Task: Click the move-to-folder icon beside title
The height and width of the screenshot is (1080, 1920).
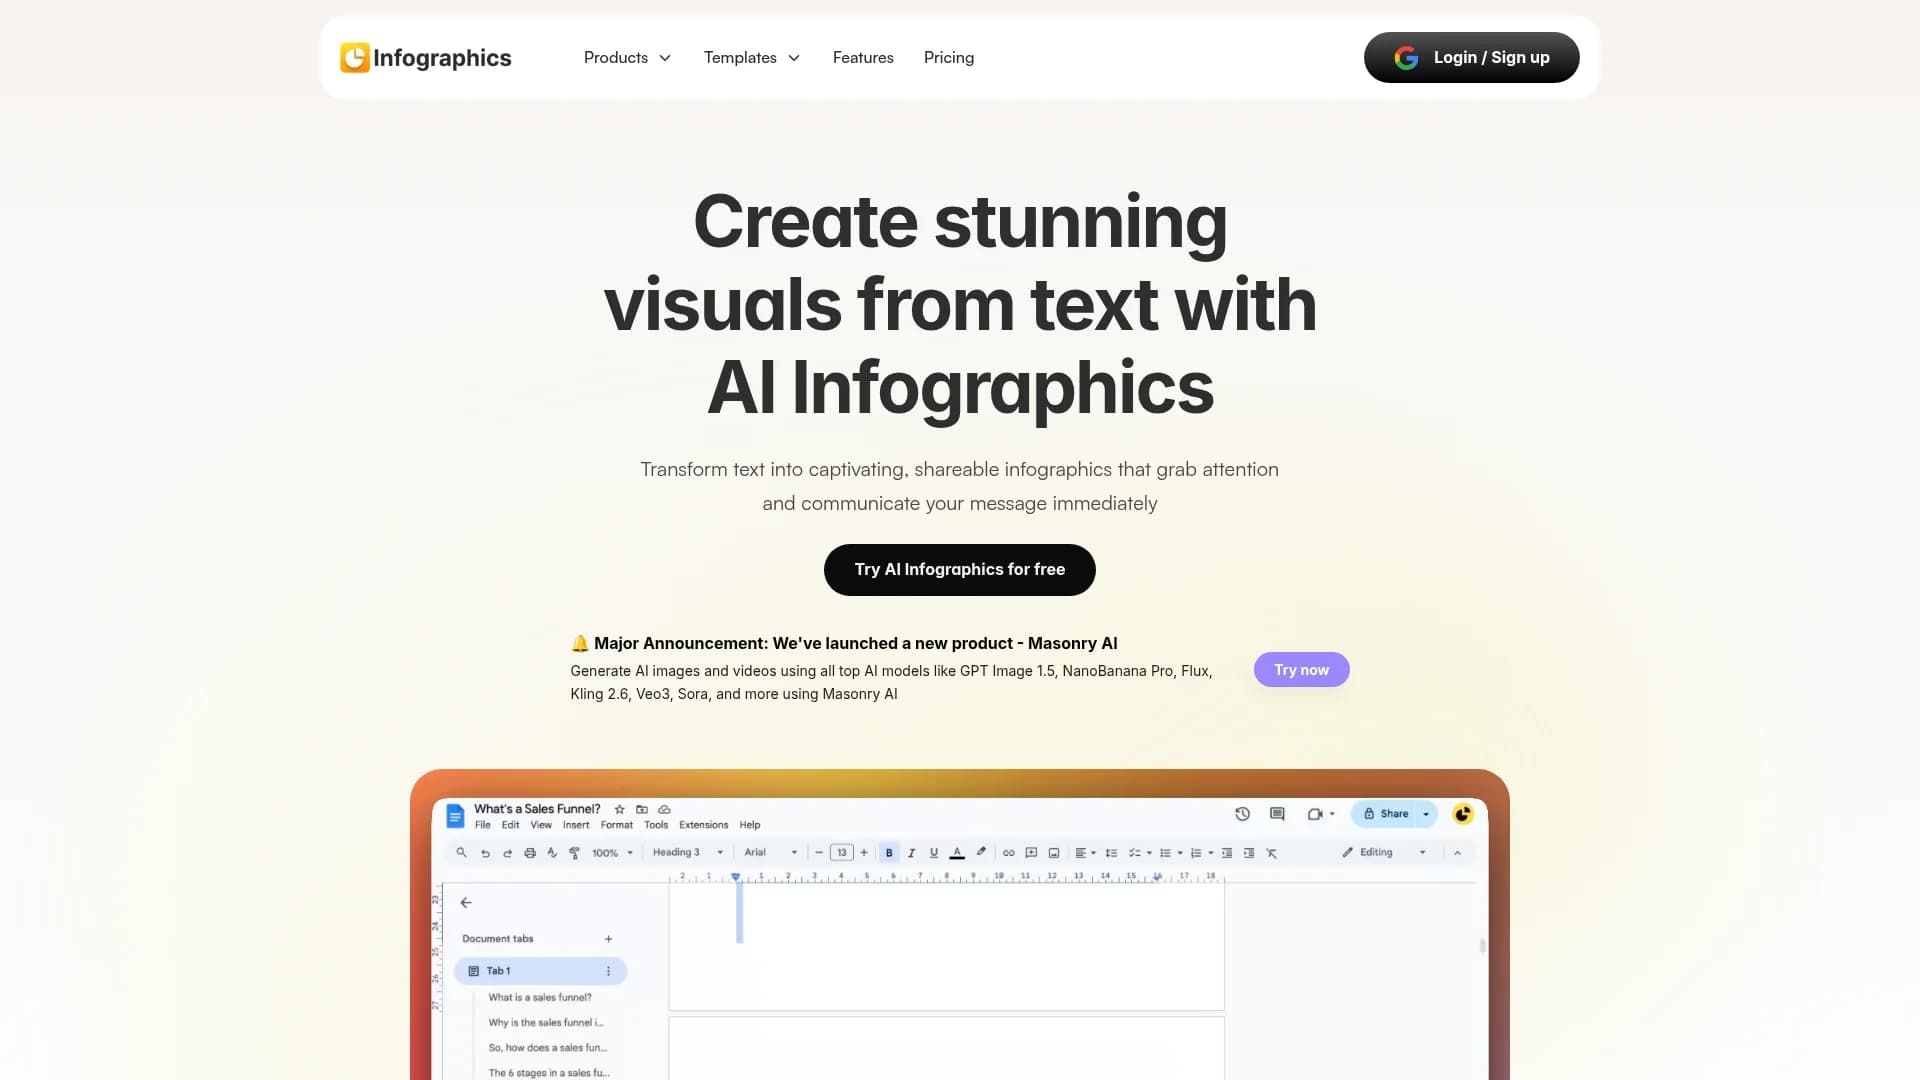Action: (x=642, y=809)
